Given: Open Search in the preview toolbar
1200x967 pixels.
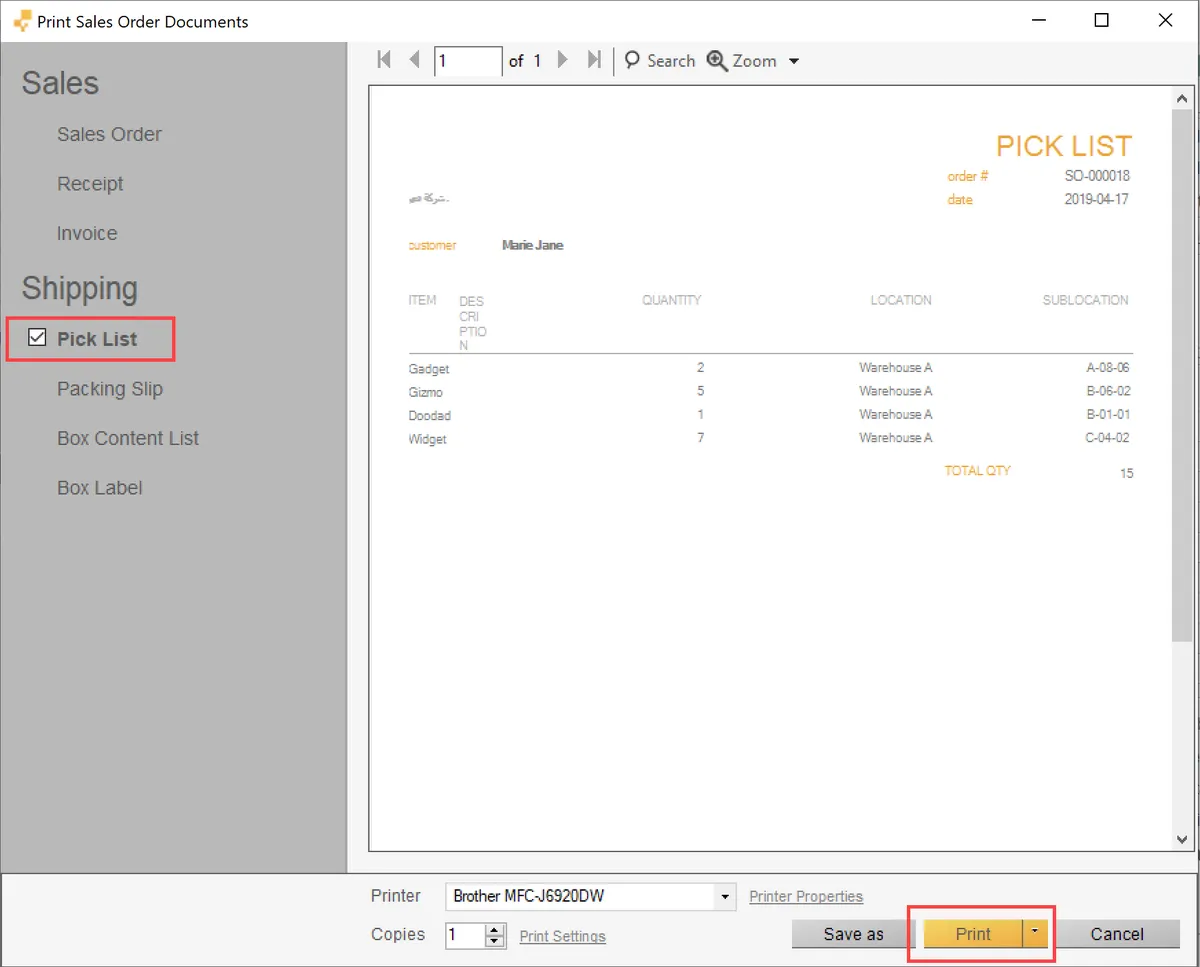Looking at the screenshot, I should [660, 61].
